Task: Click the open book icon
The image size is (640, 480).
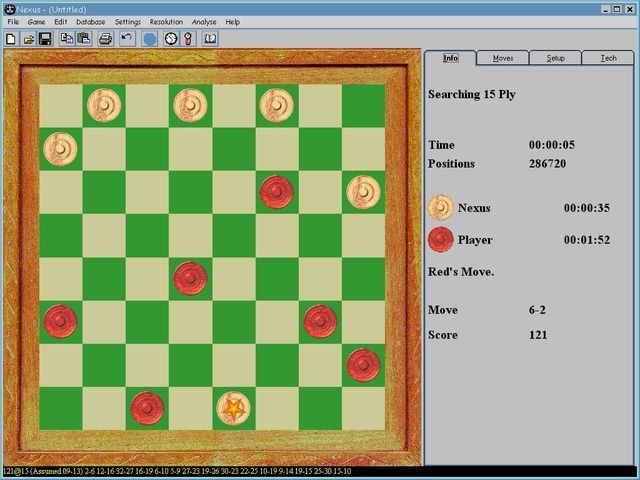Action: coord(210,39)
